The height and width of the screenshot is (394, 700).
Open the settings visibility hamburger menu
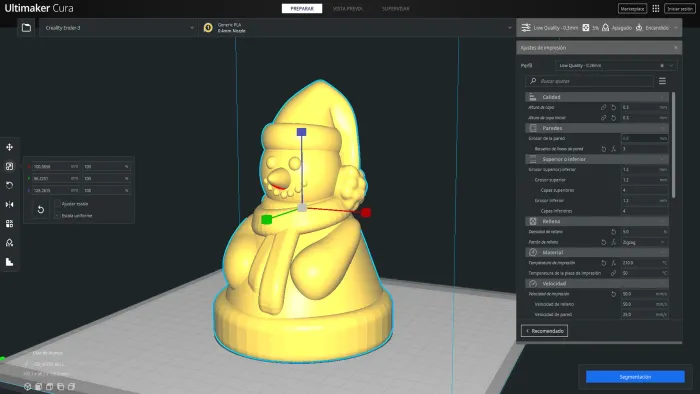662,81
